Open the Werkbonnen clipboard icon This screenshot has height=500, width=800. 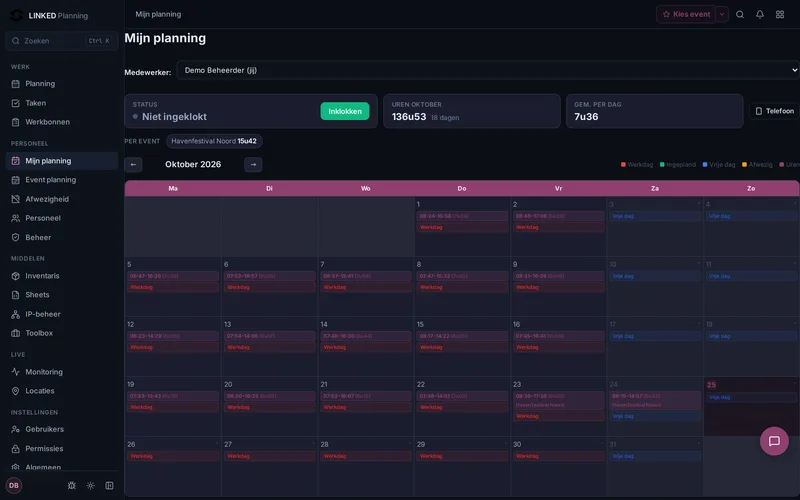16,122
